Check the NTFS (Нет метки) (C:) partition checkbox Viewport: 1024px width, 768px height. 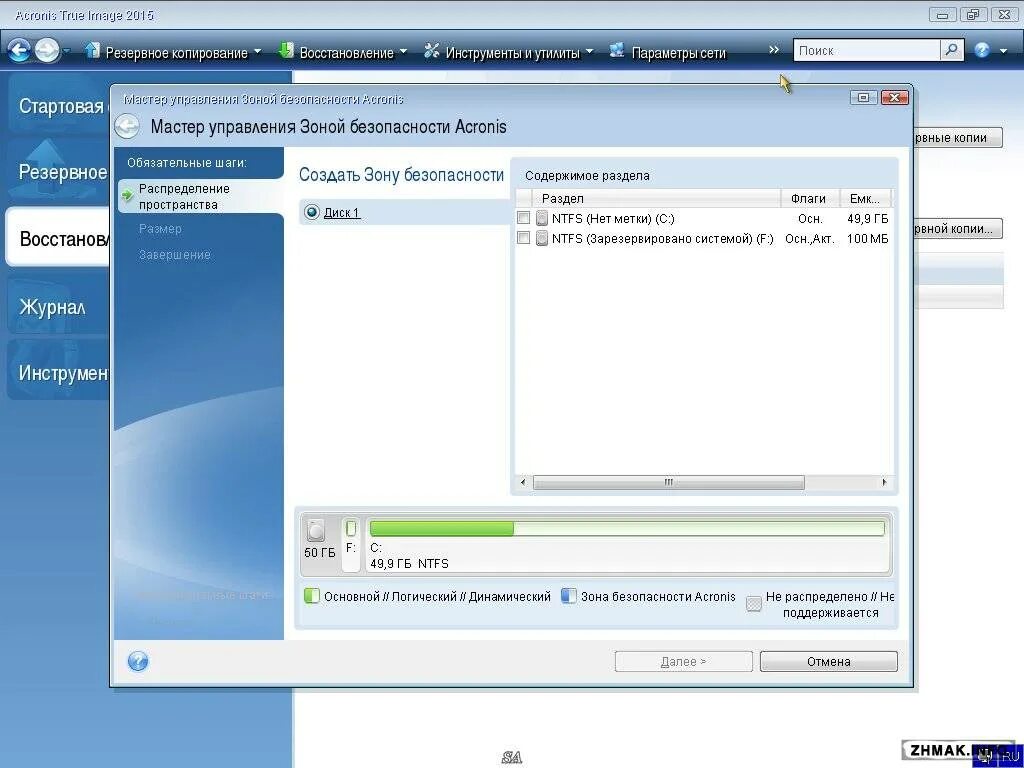(523, 217)
